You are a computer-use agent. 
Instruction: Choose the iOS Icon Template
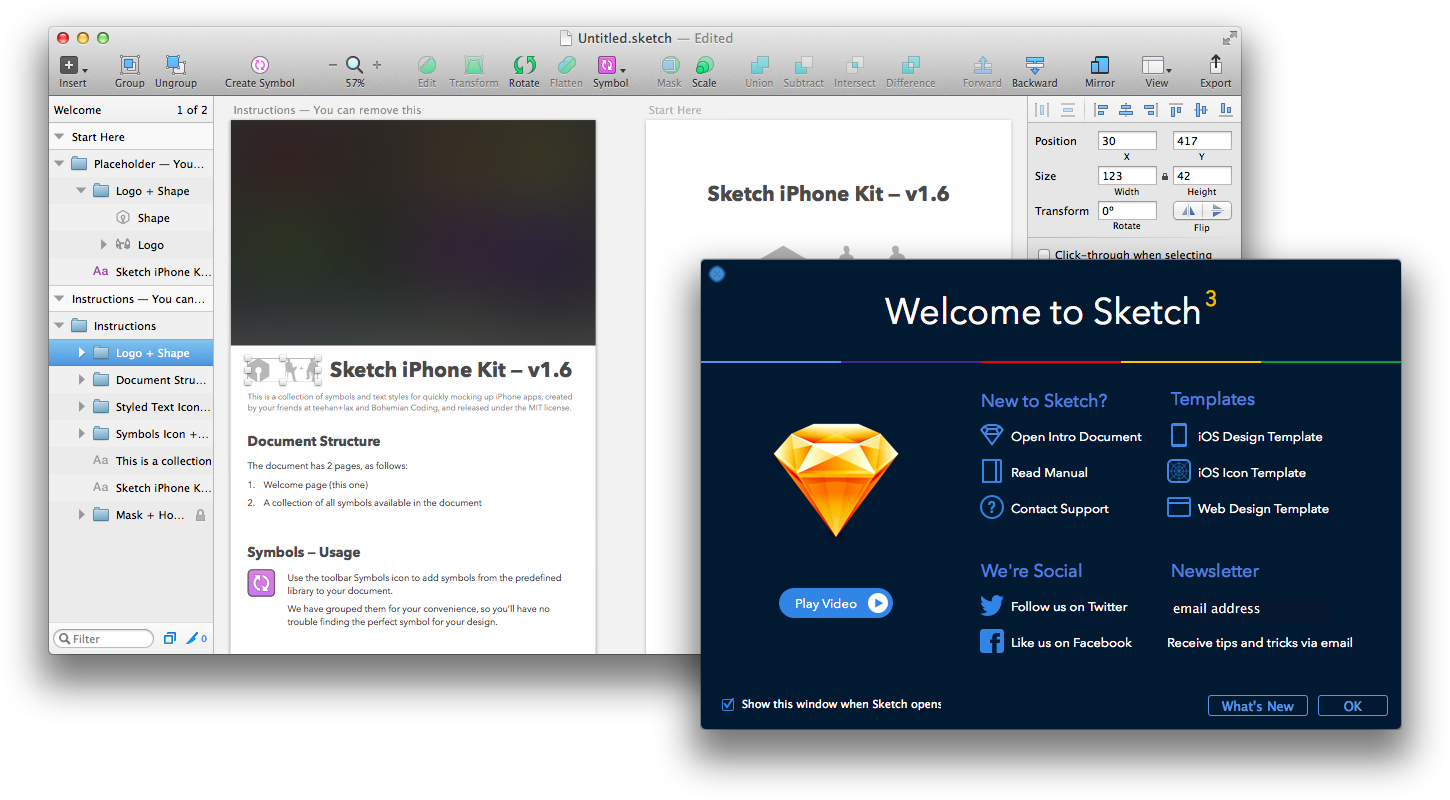(x=1237, y=472)
